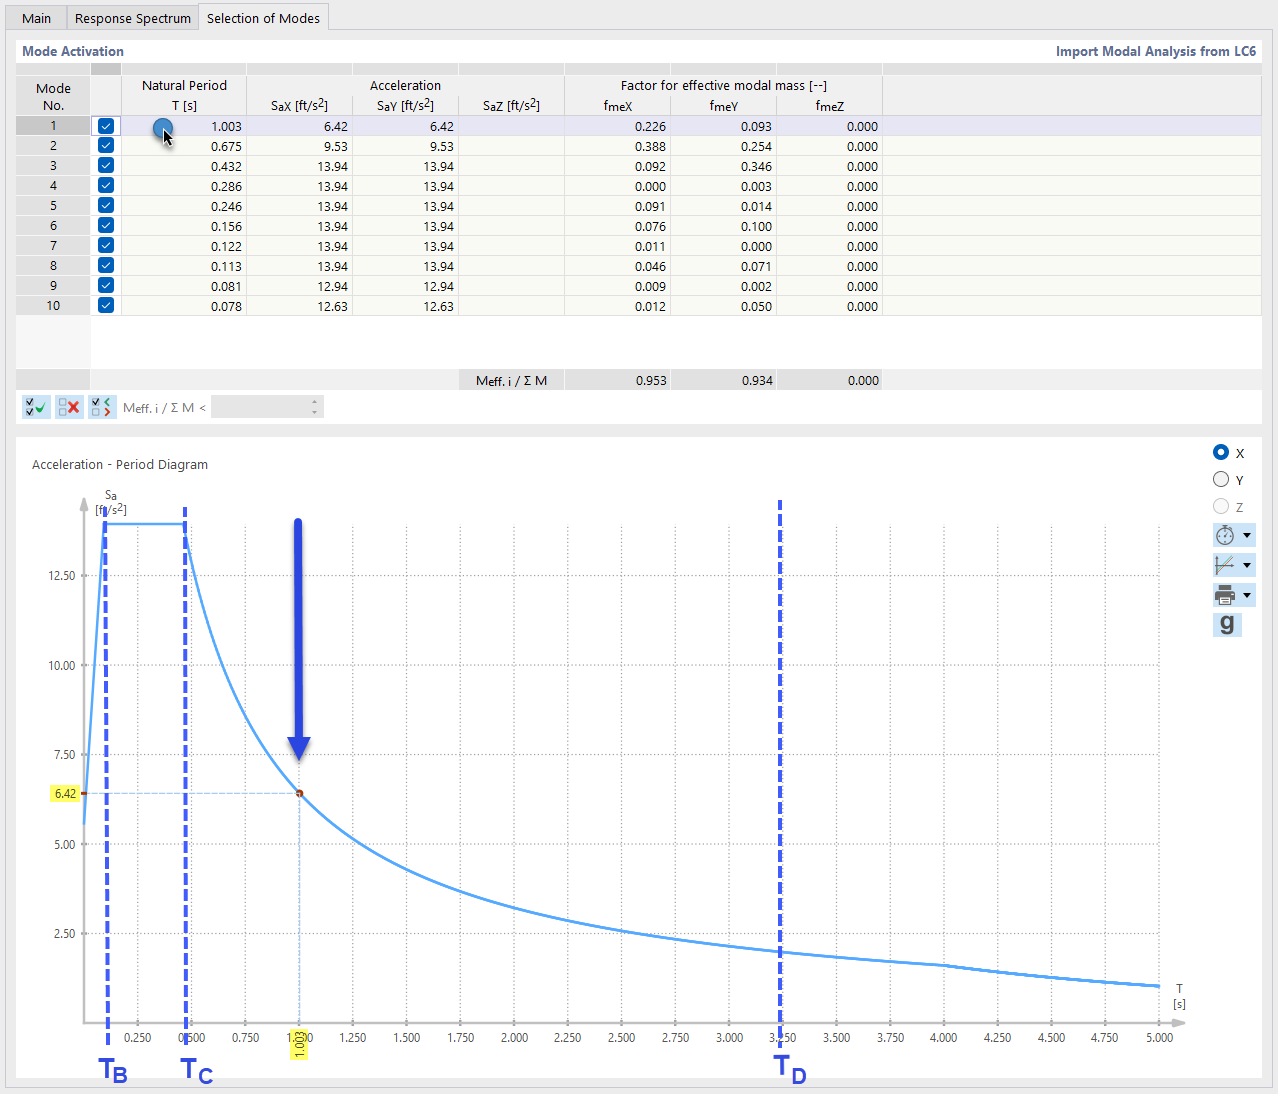Open the diagram curve dropdown arrow
The height and width of the screenshot is (1094, 1278).
coord(1247,564)
